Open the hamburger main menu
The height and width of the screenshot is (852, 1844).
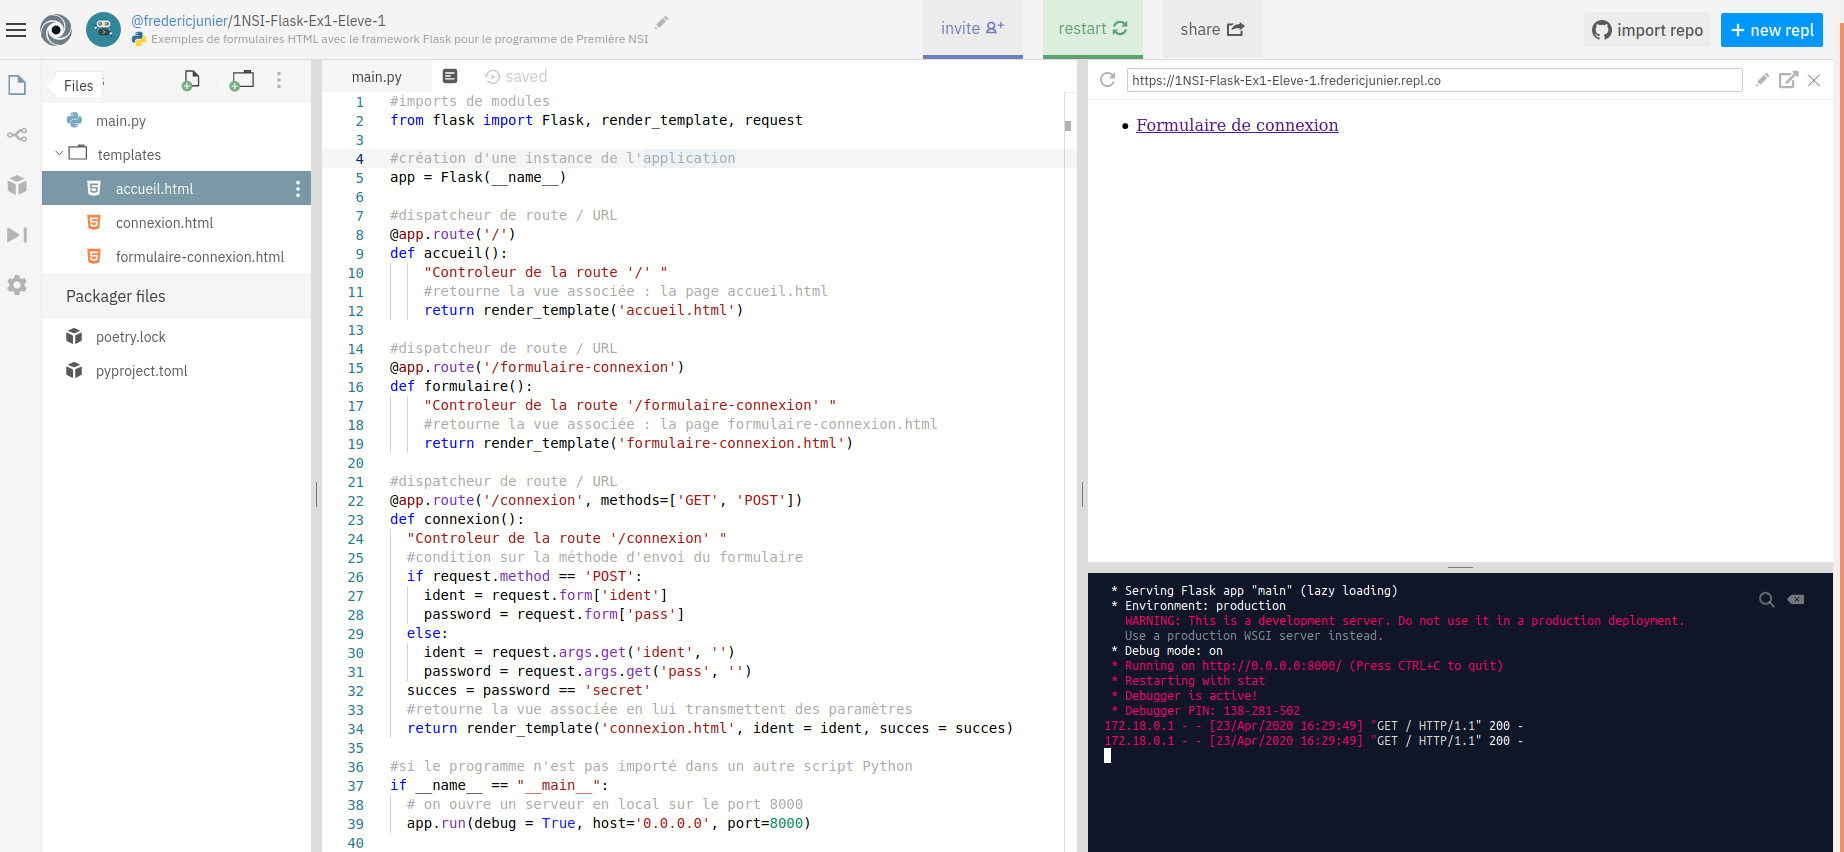pyautogui.click(x=16, y=30)
